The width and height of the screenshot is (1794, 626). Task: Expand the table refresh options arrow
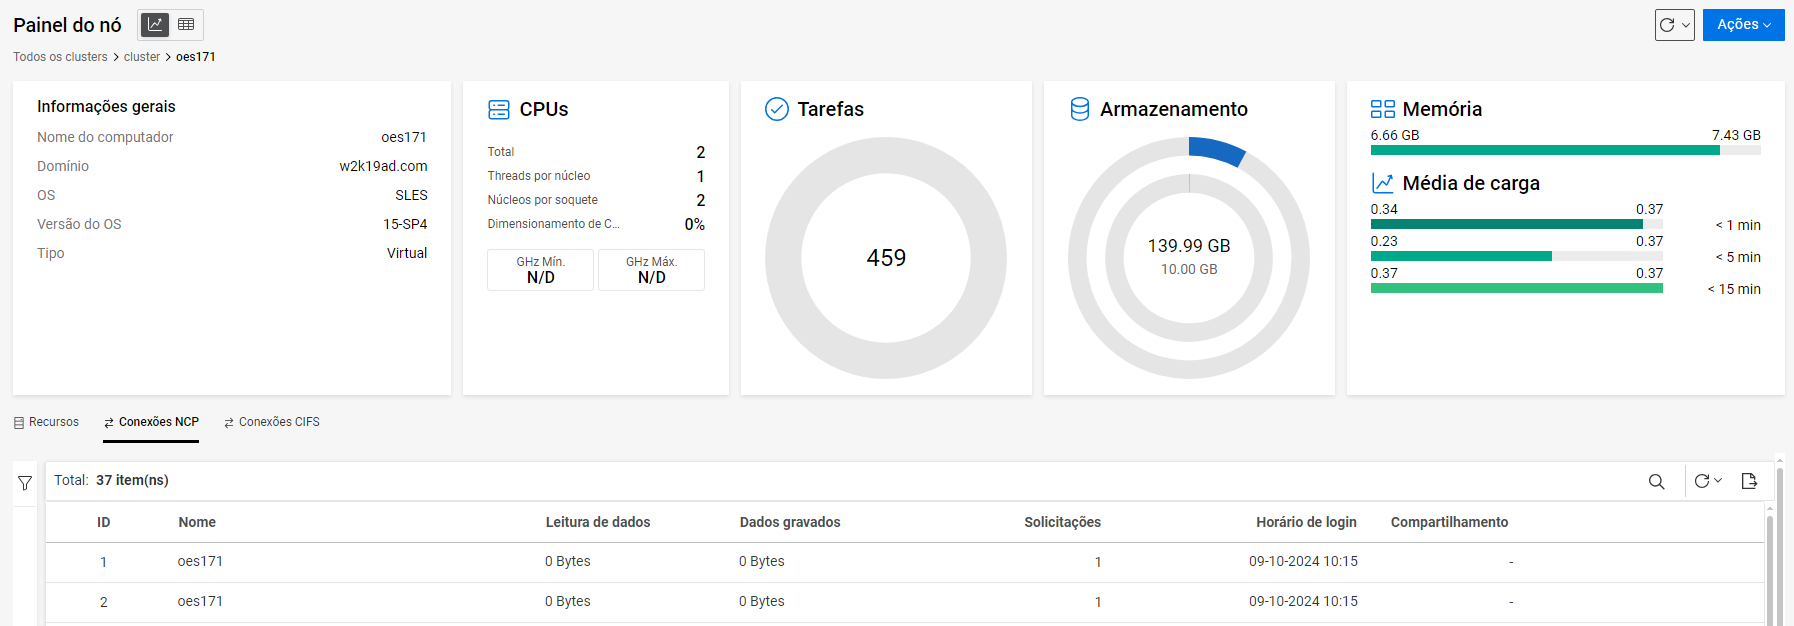[x=1718, y=481]
